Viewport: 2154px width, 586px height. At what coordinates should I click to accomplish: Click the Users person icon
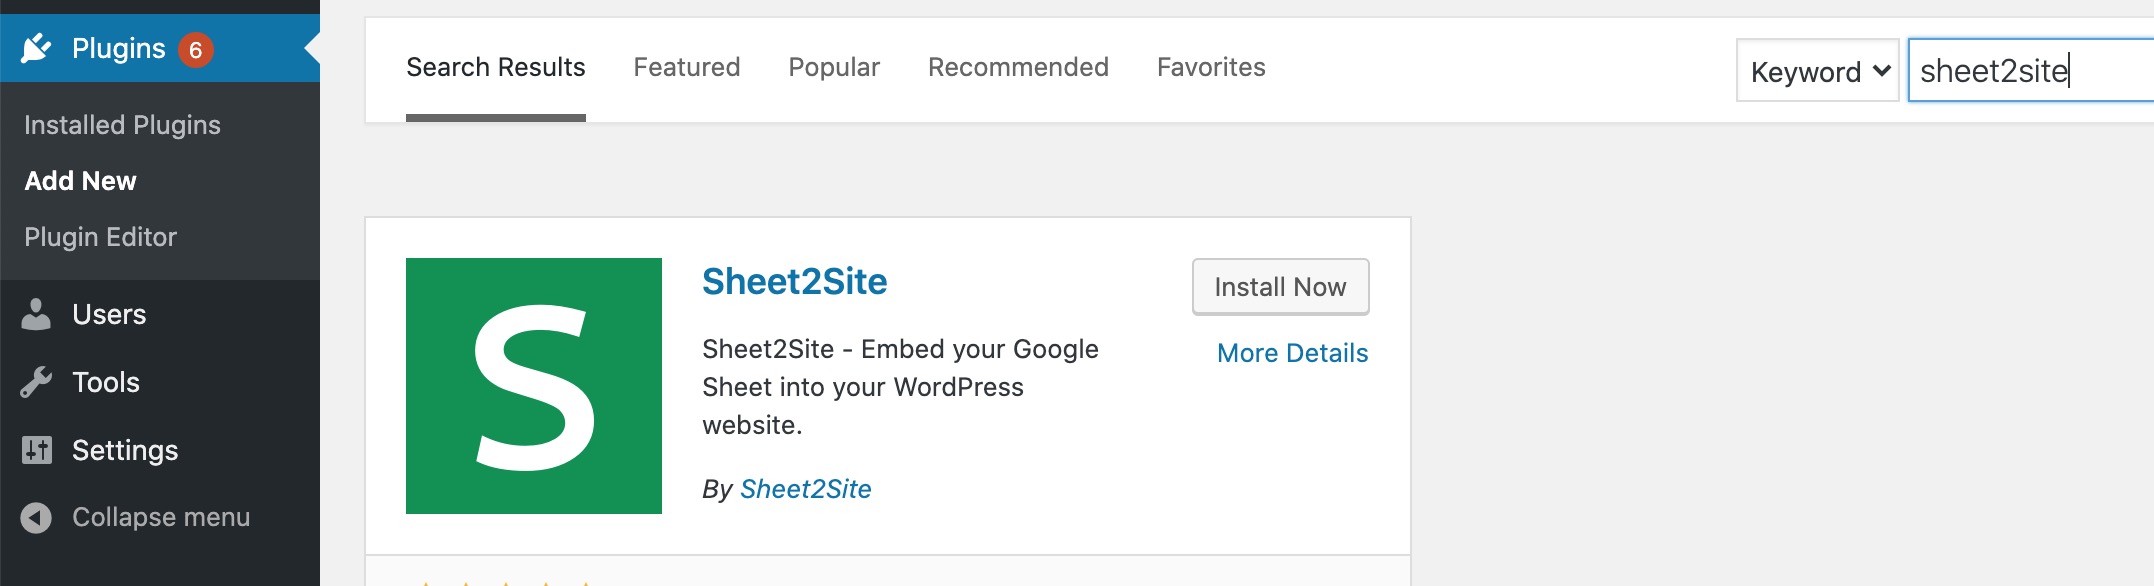36,314
